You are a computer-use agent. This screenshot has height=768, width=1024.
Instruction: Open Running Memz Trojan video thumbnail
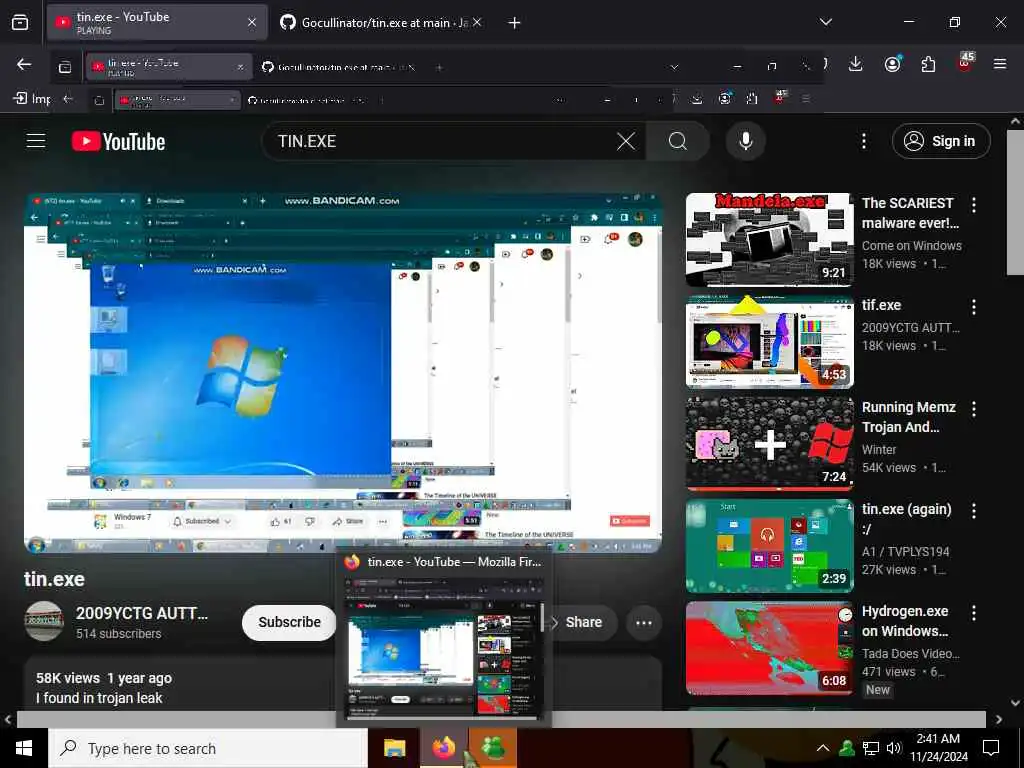[x=769, y=443]
